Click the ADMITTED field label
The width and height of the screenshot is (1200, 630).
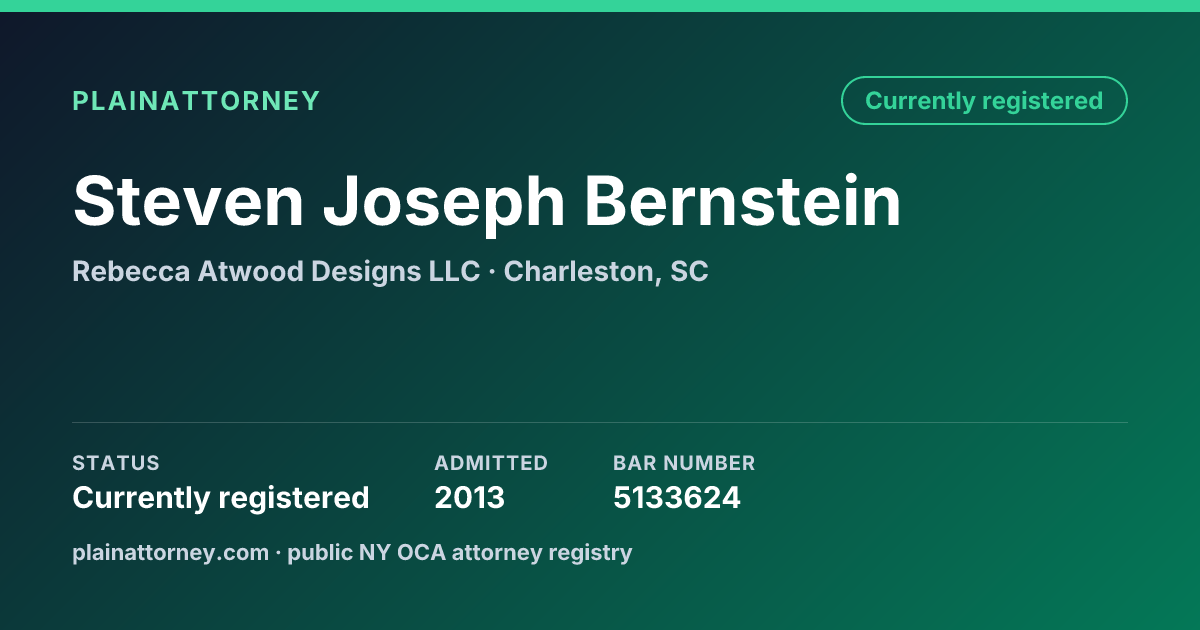[491, 463]
